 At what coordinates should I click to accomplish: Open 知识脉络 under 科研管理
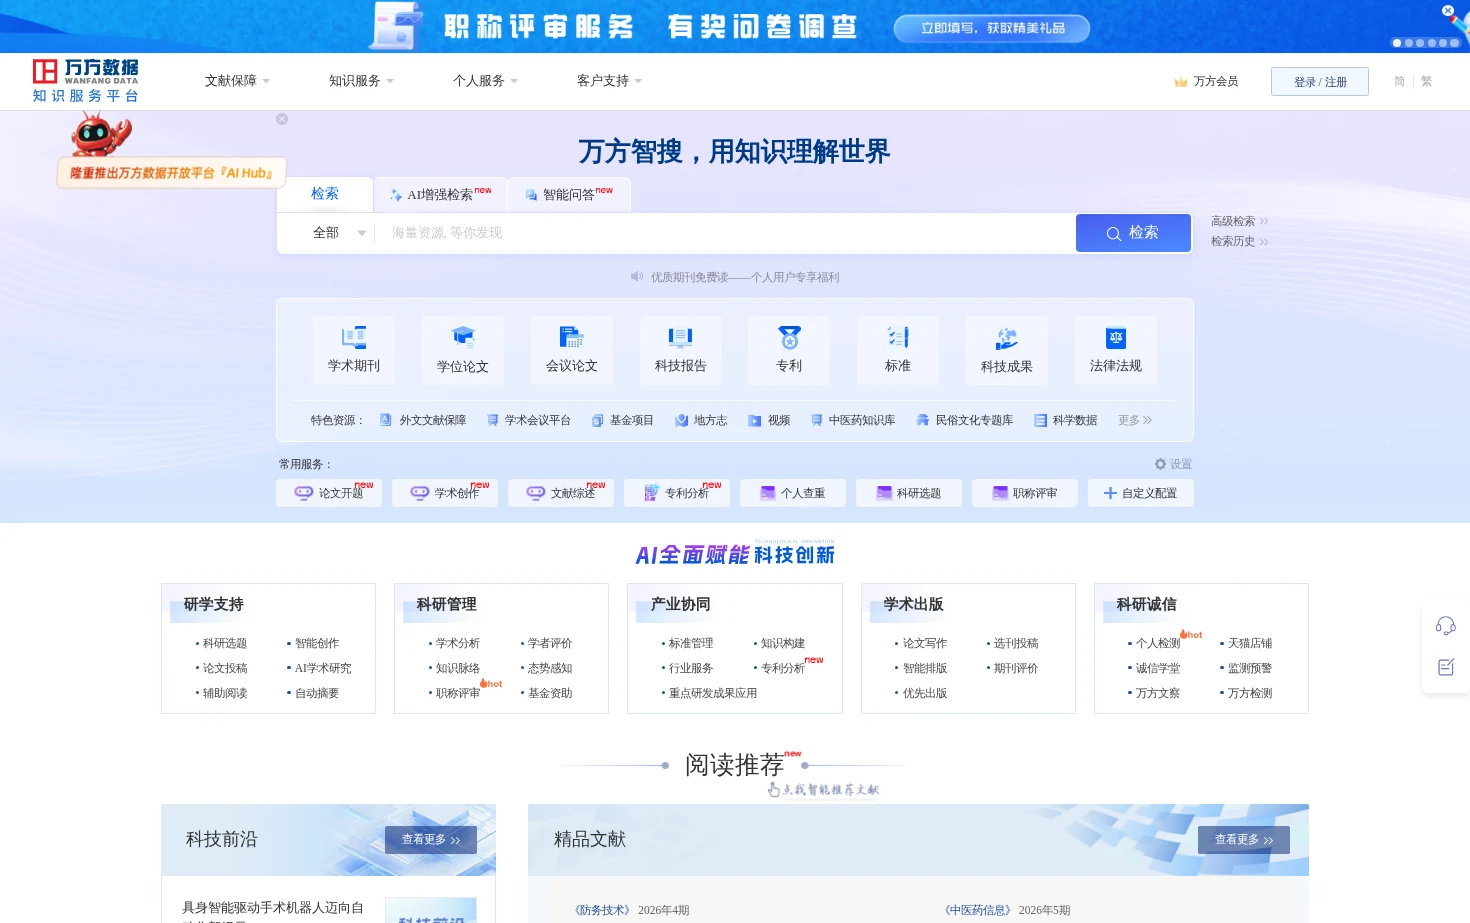point(457,668)
